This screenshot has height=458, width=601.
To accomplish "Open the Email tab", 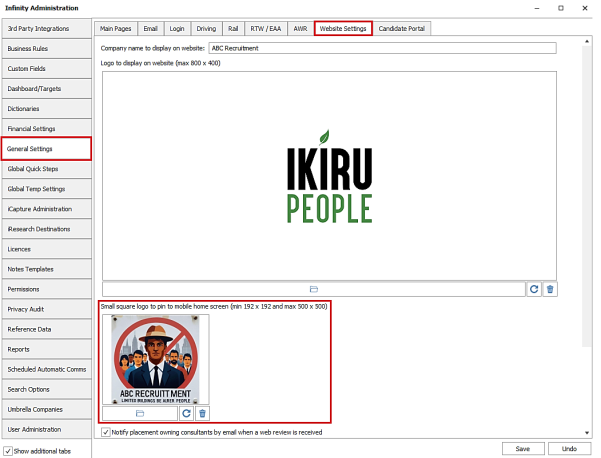I will pos(150,29).
